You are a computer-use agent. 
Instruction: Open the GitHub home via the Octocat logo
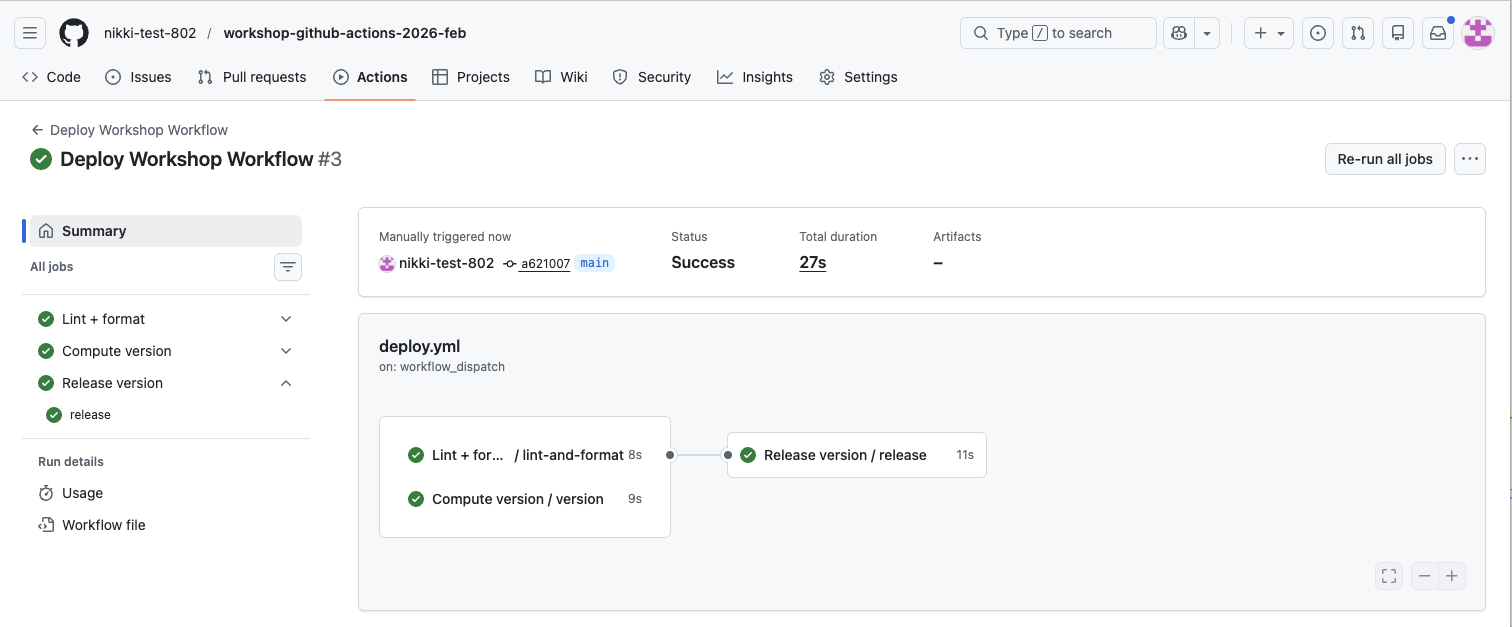(73, 32)
